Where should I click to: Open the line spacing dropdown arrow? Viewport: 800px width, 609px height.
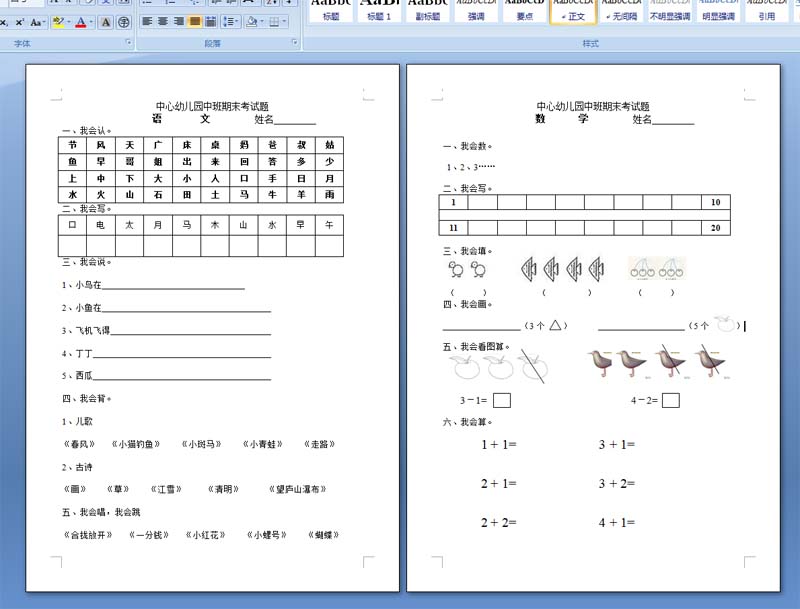[238, 21]
